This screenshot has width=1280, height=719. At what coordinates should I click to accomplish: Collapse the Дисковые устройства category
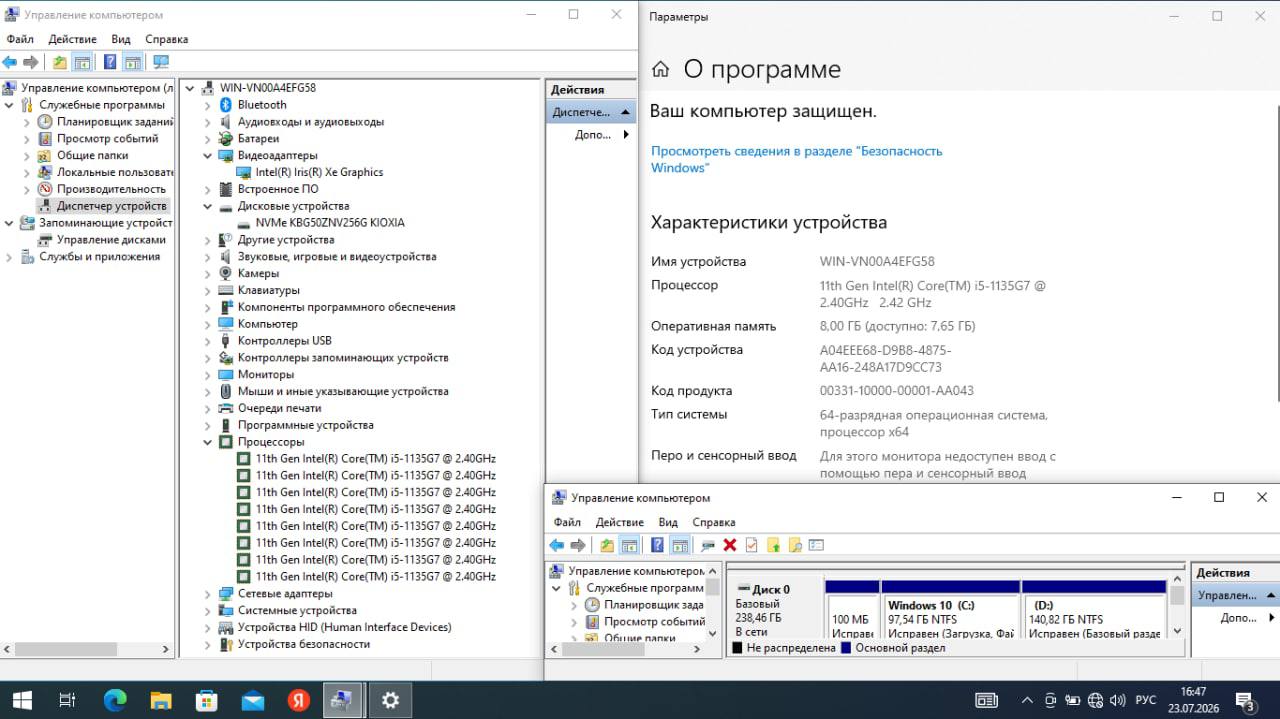[x=208, y=206]
